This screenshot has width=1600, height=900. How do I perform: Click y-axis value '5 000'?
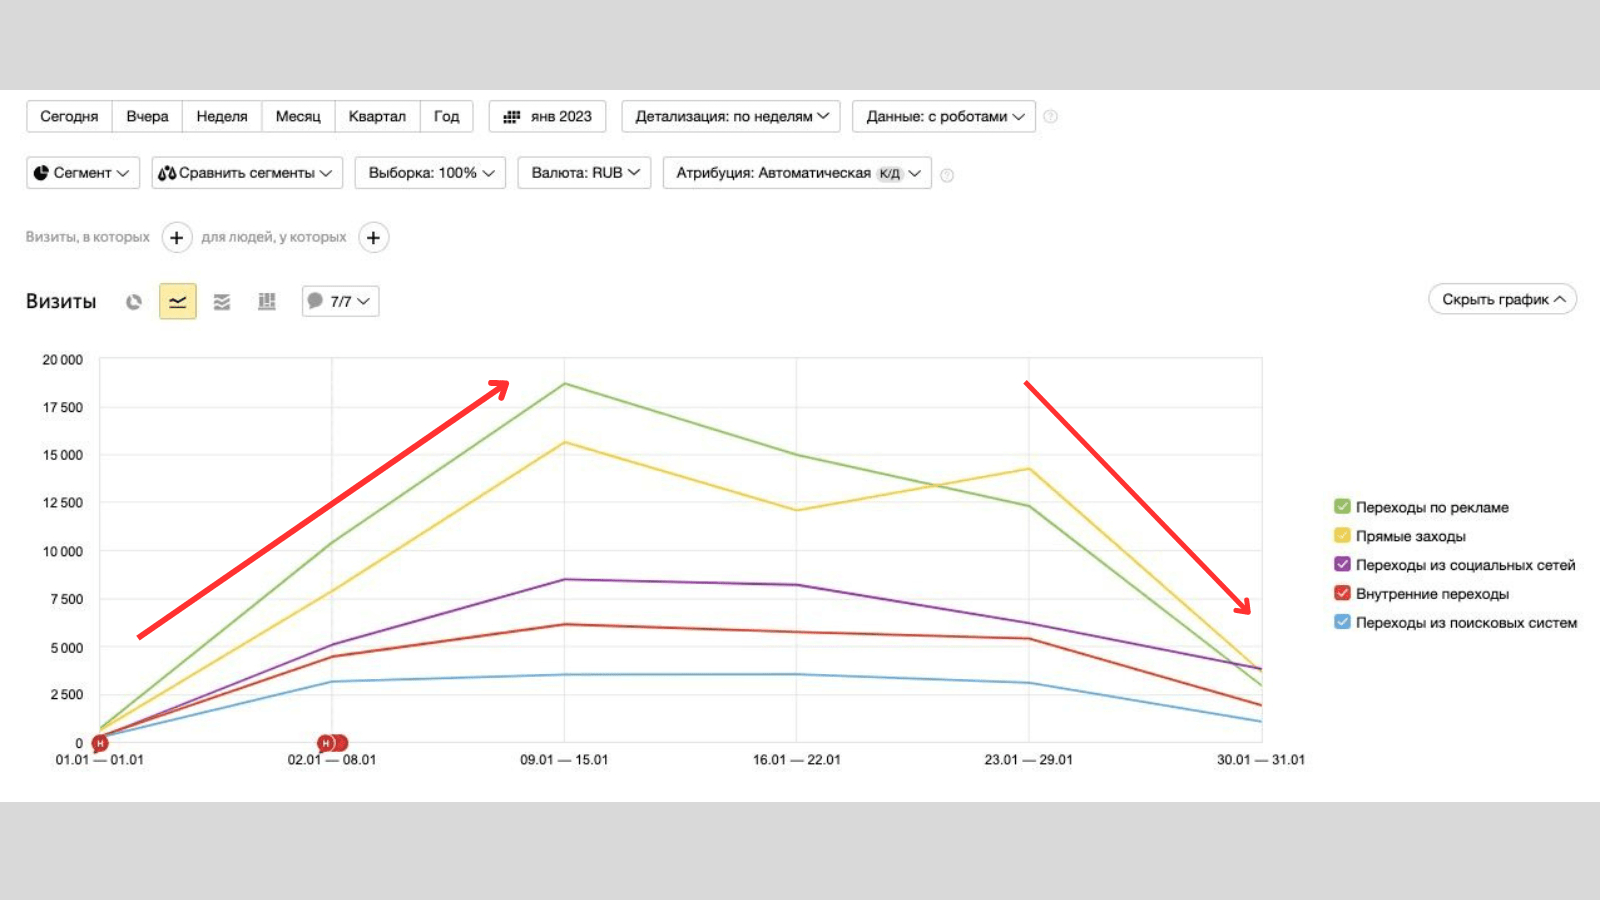click(67, 648)
